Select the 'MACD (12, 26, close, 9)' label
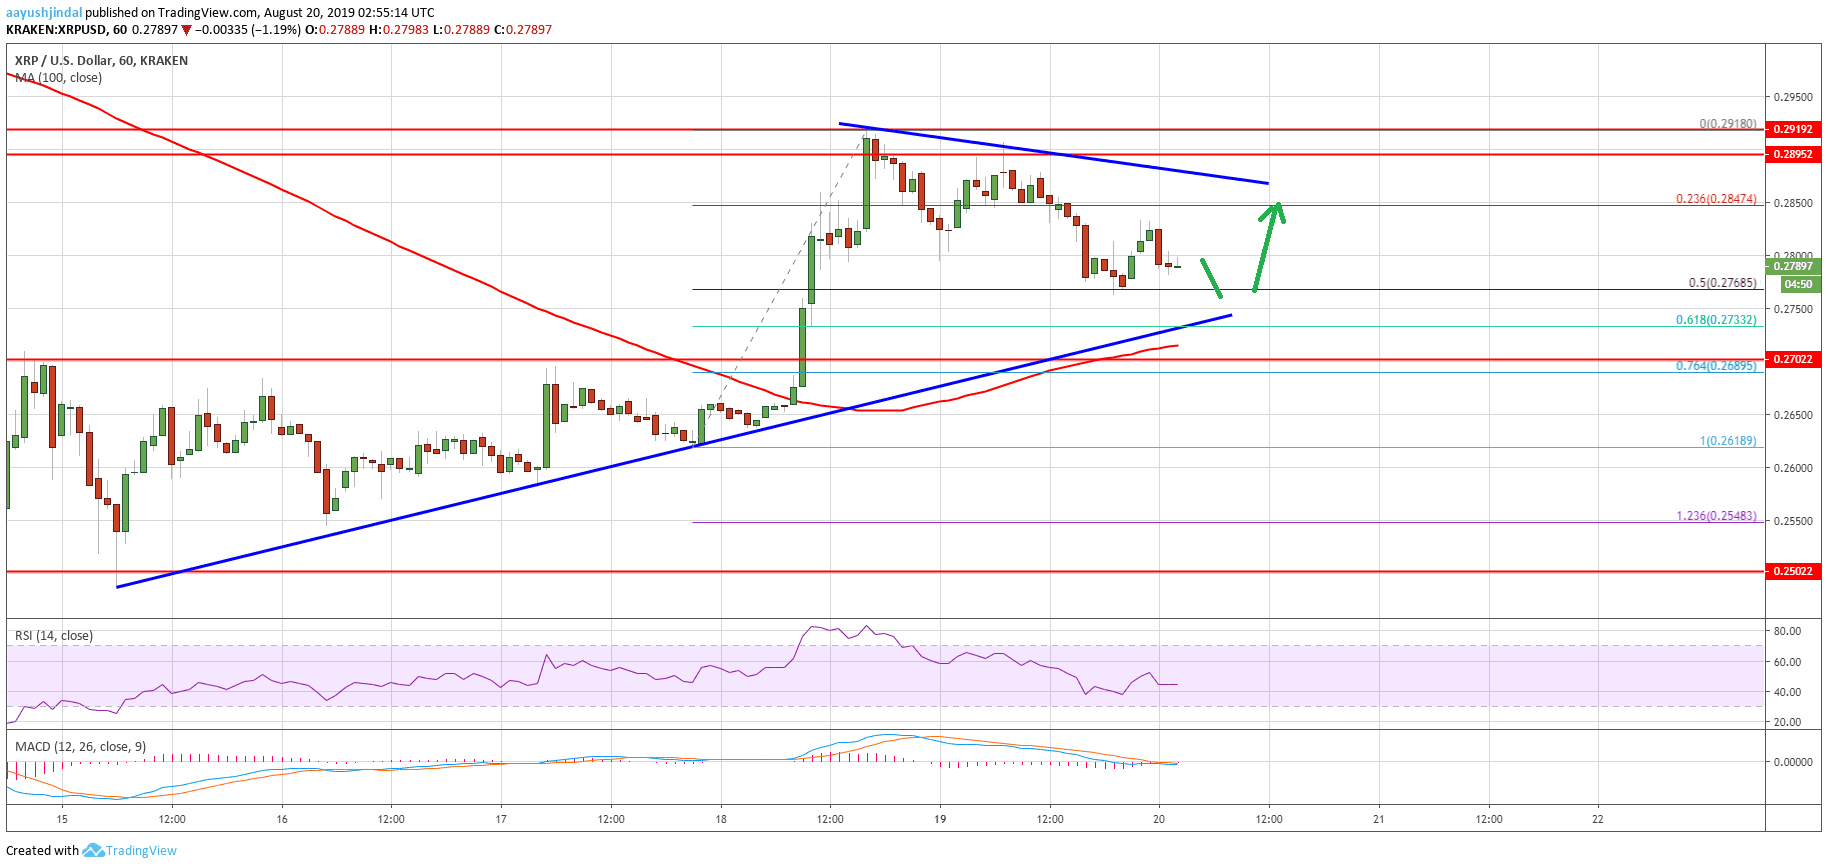This screenshot has height=868, width=1828. coord(80,746)
